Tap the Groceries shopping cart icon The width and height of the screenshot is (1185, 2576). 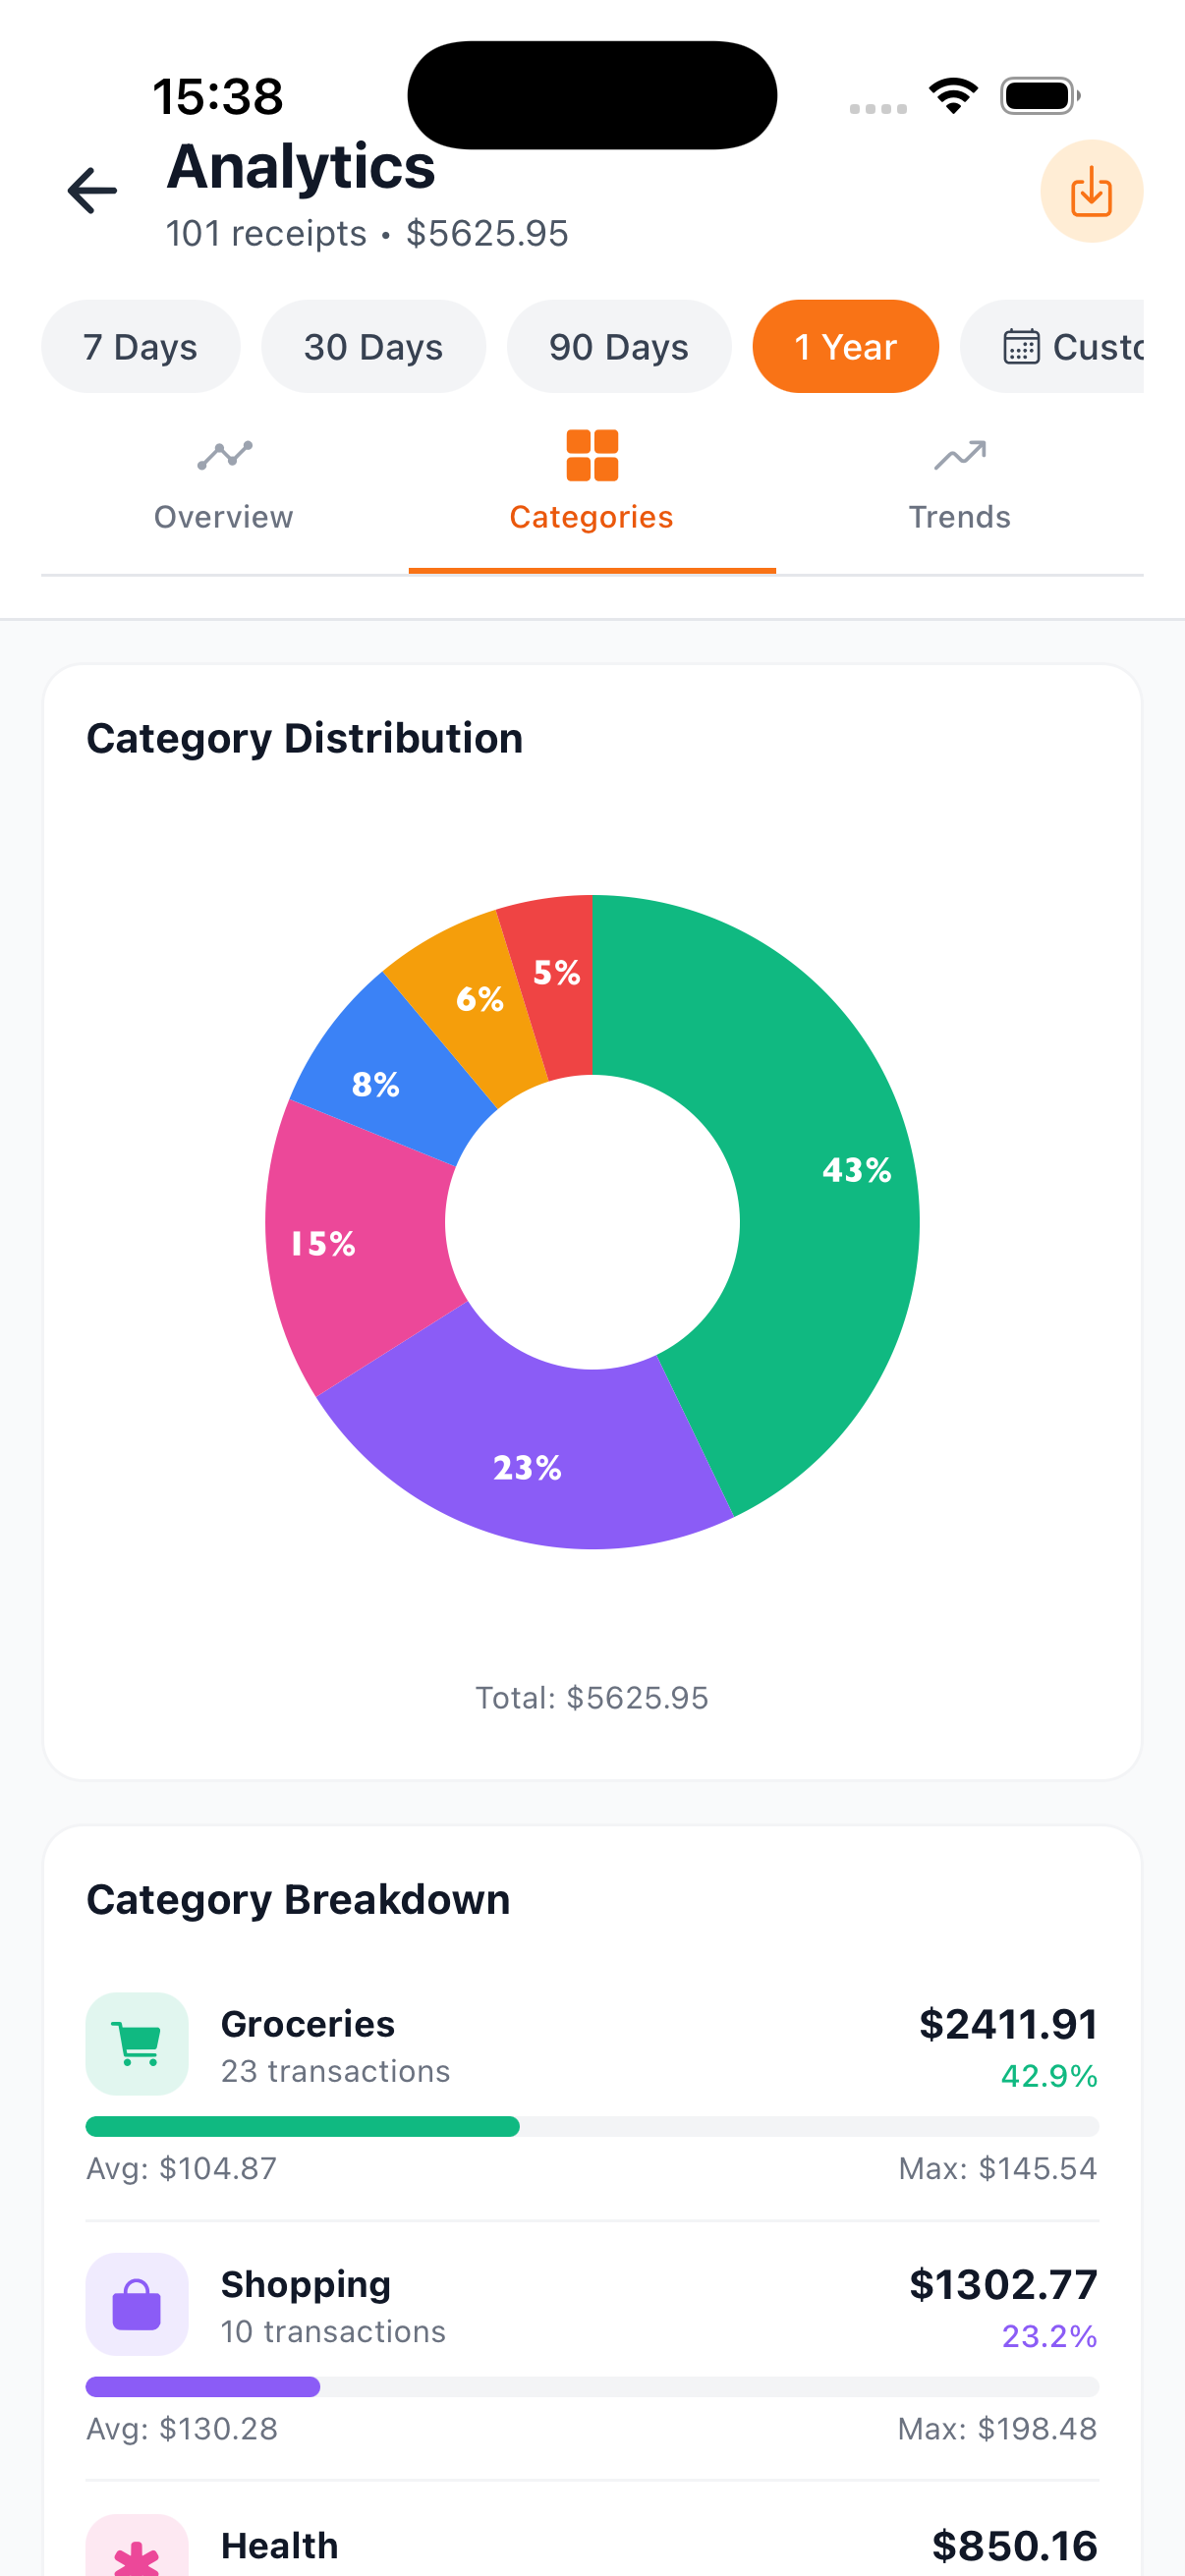(137, 2043)
